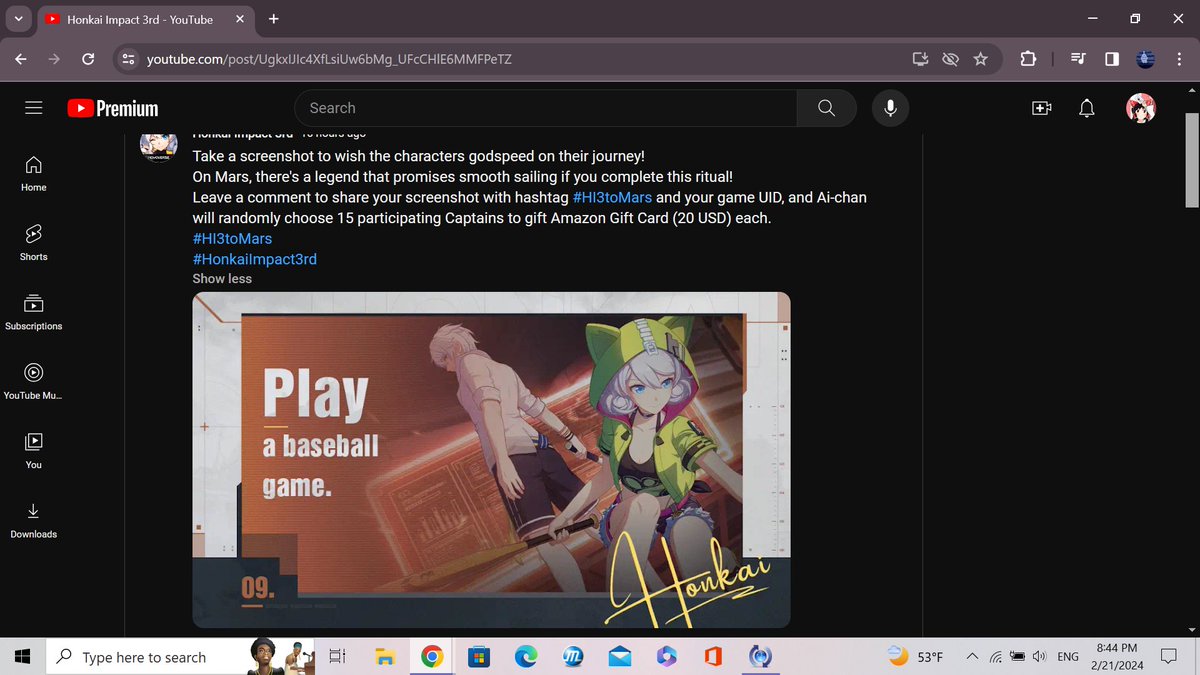Go to YouTube Premium home via logo
1200x675 pixels.
pyautogui.click(x=112, y=108)
